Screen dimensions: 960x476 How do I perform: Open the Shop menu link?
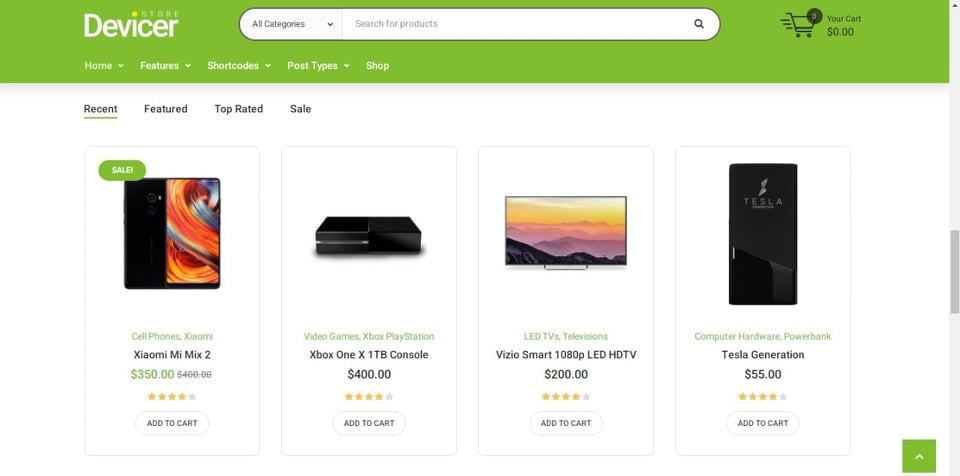pyautogui.click(x=377, y=66)
